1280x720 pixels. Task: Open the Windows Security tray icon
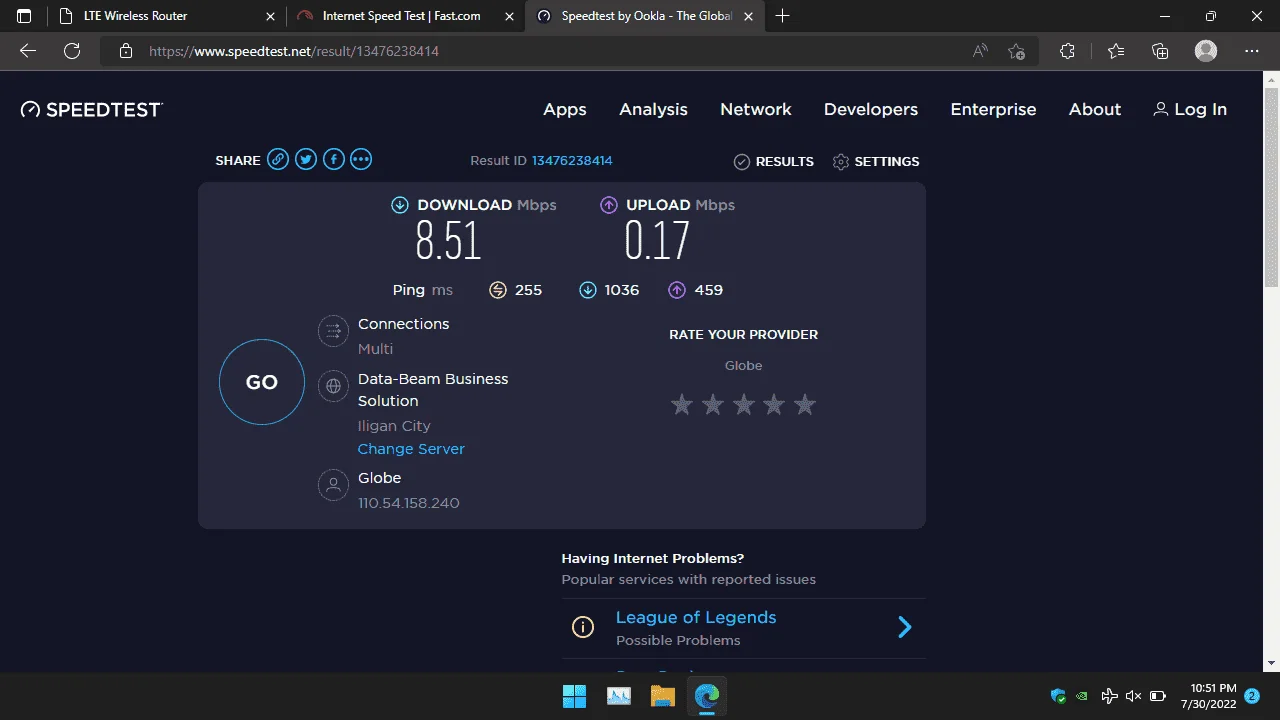pos(1059,696)
